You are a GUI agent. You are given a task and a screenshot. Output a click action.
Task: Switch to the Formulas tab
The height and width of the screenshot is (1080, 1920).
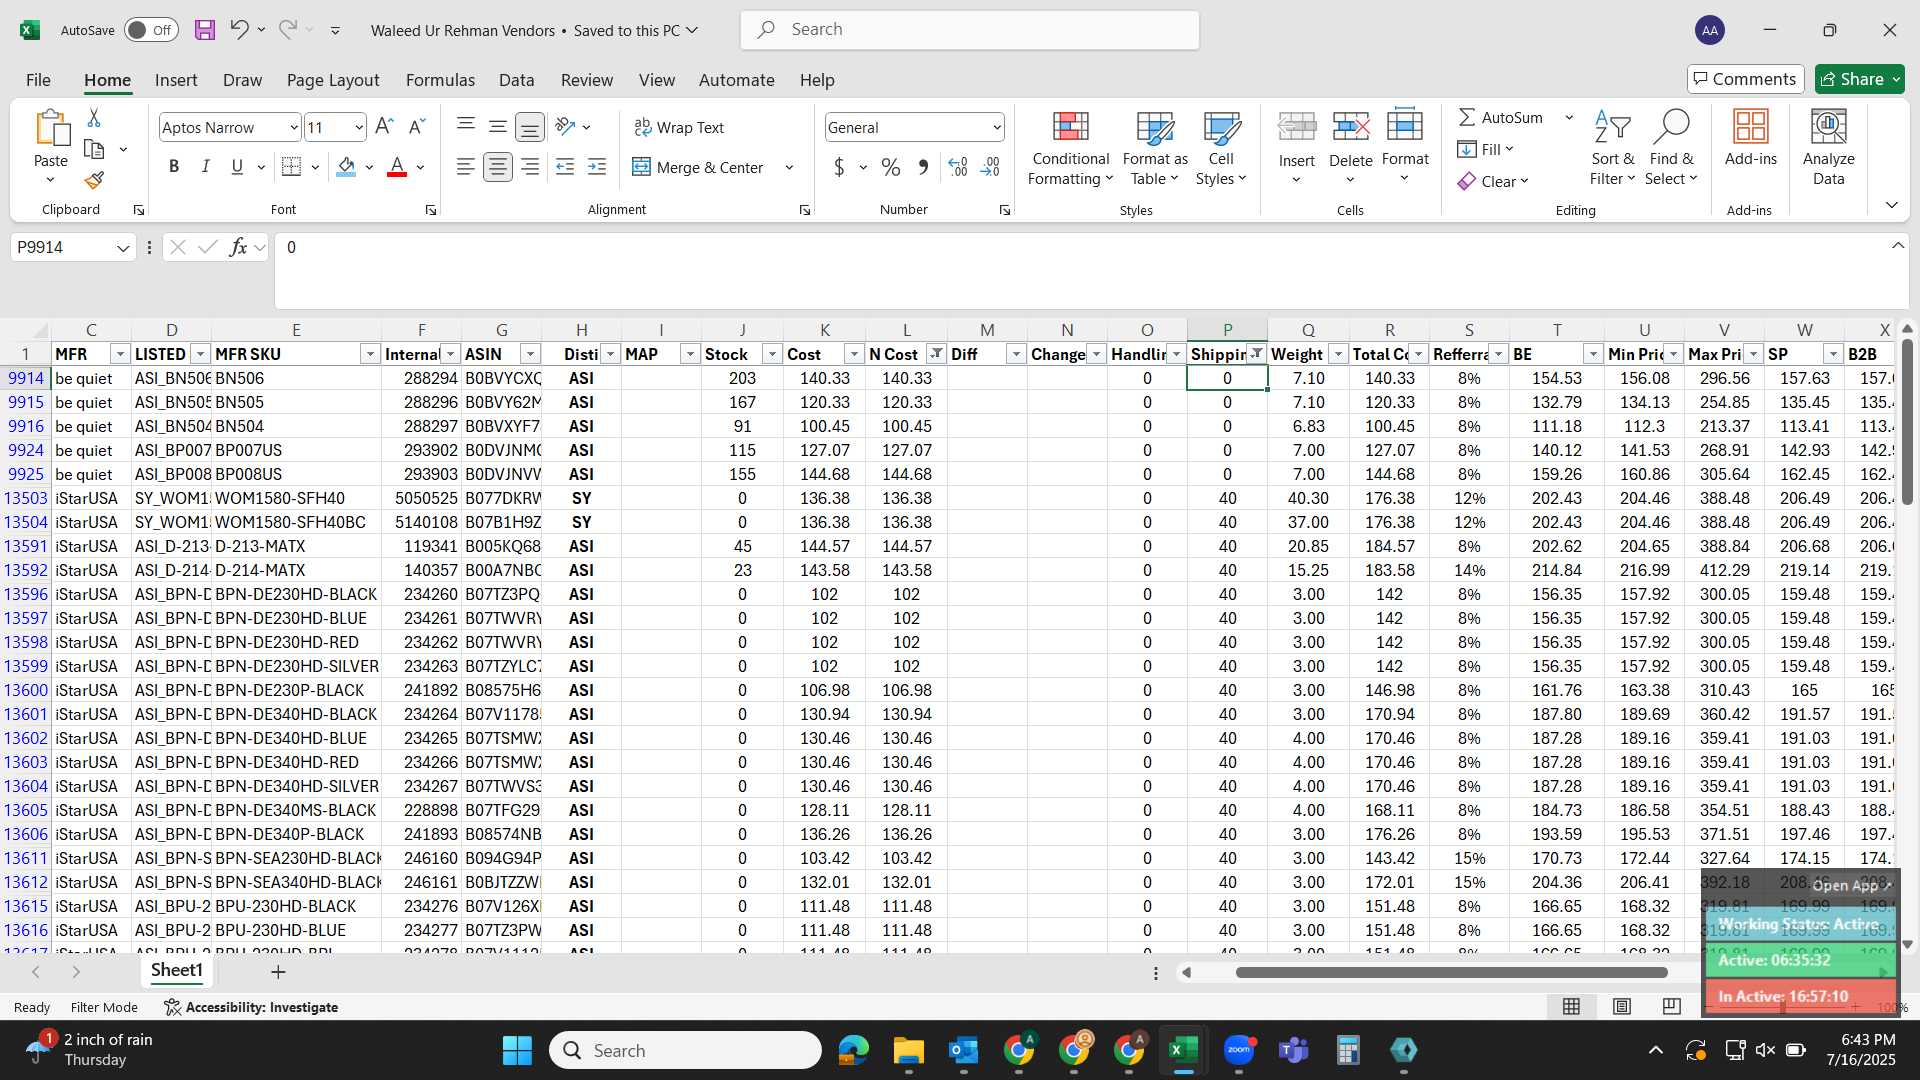click(440, 80)
